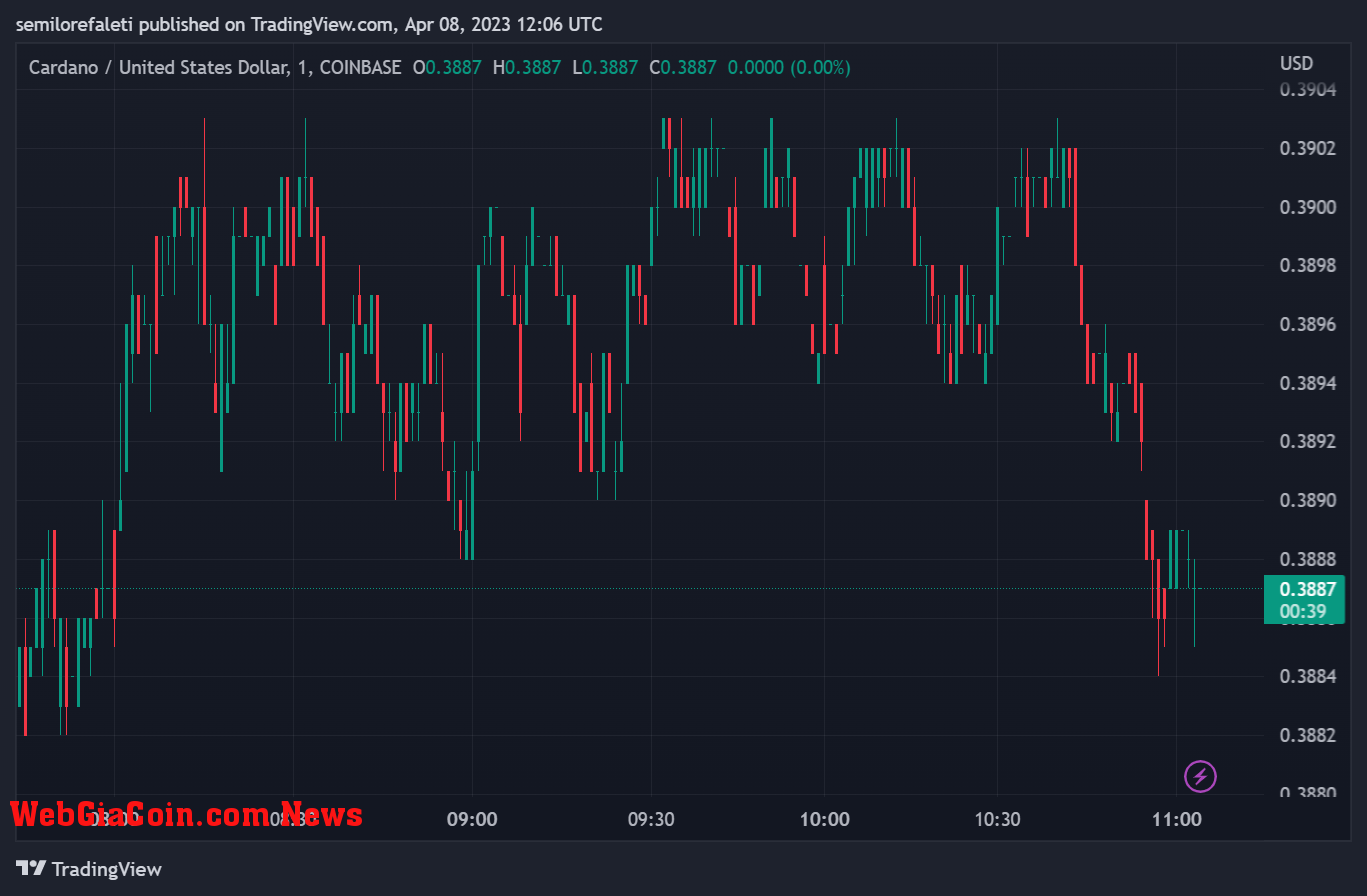The image size is (1367, 896).
Task: Click the open value O0.3887
Action: tap(447, 67)
